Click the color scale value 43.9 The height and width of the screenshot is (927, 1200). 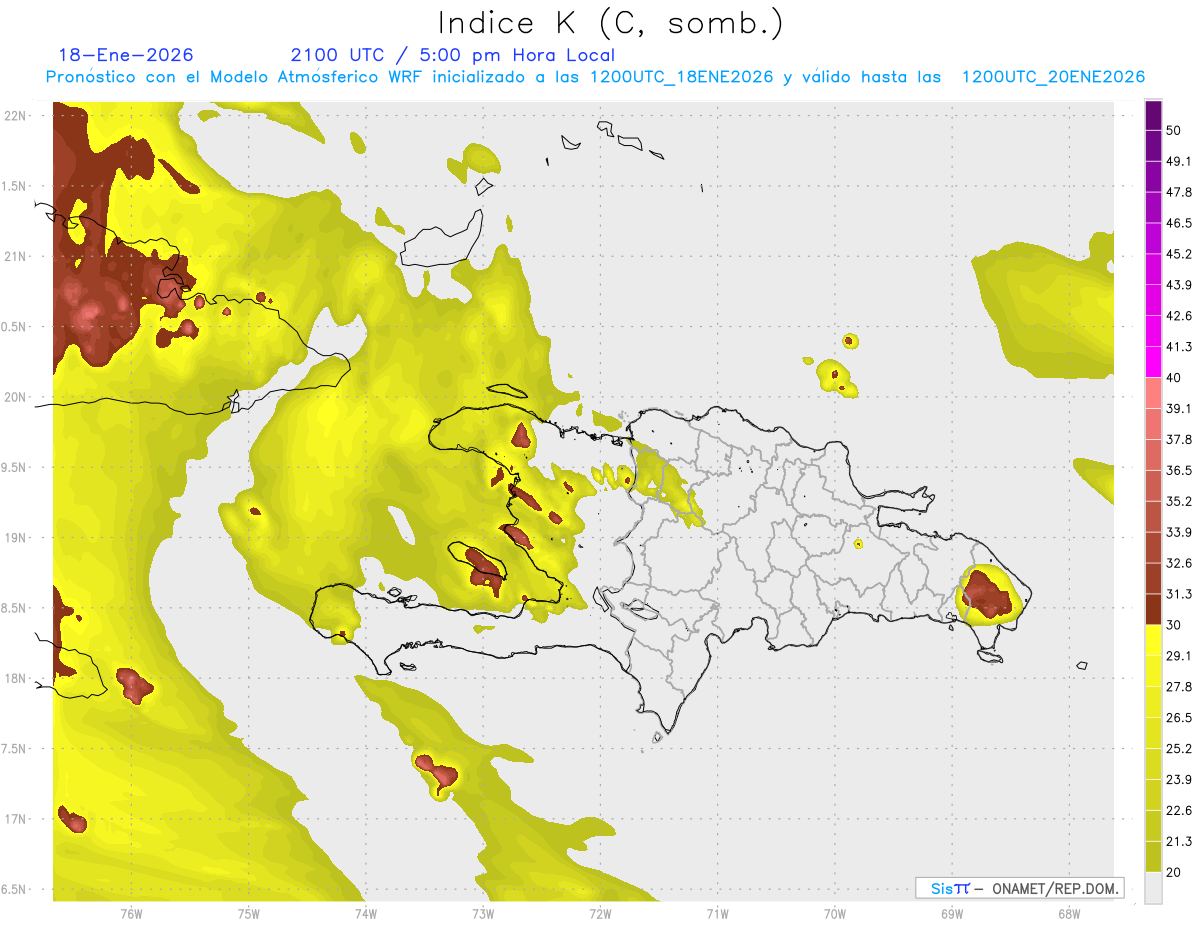pyautogui.click(x=1179, y=285)
